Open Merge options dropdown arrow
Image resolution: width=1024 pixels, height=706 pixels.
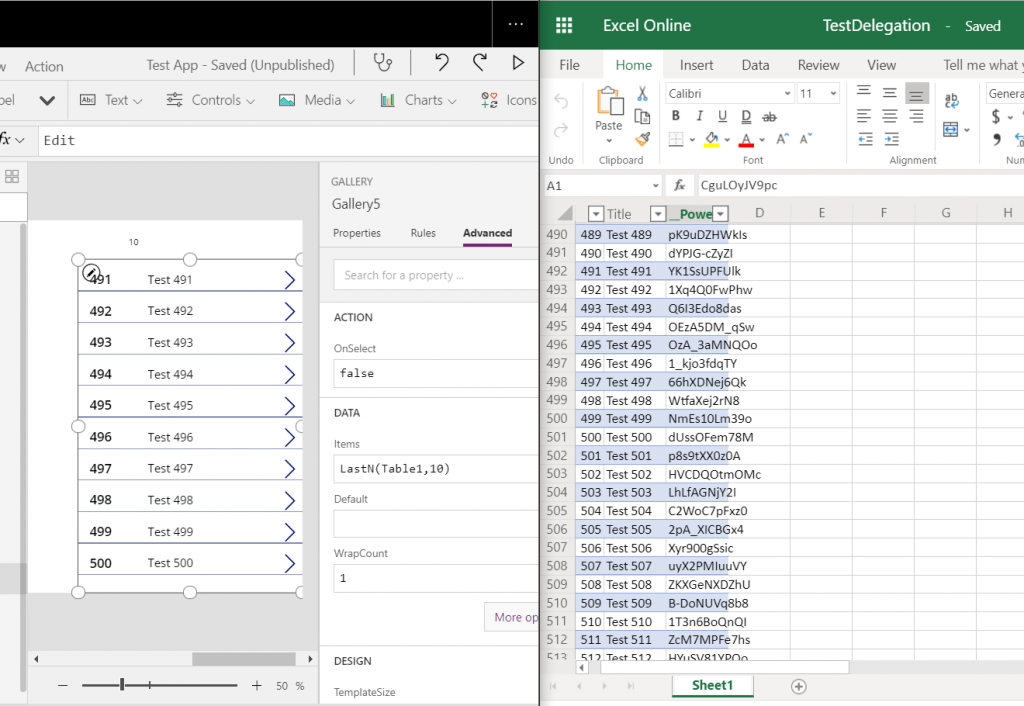967,130
